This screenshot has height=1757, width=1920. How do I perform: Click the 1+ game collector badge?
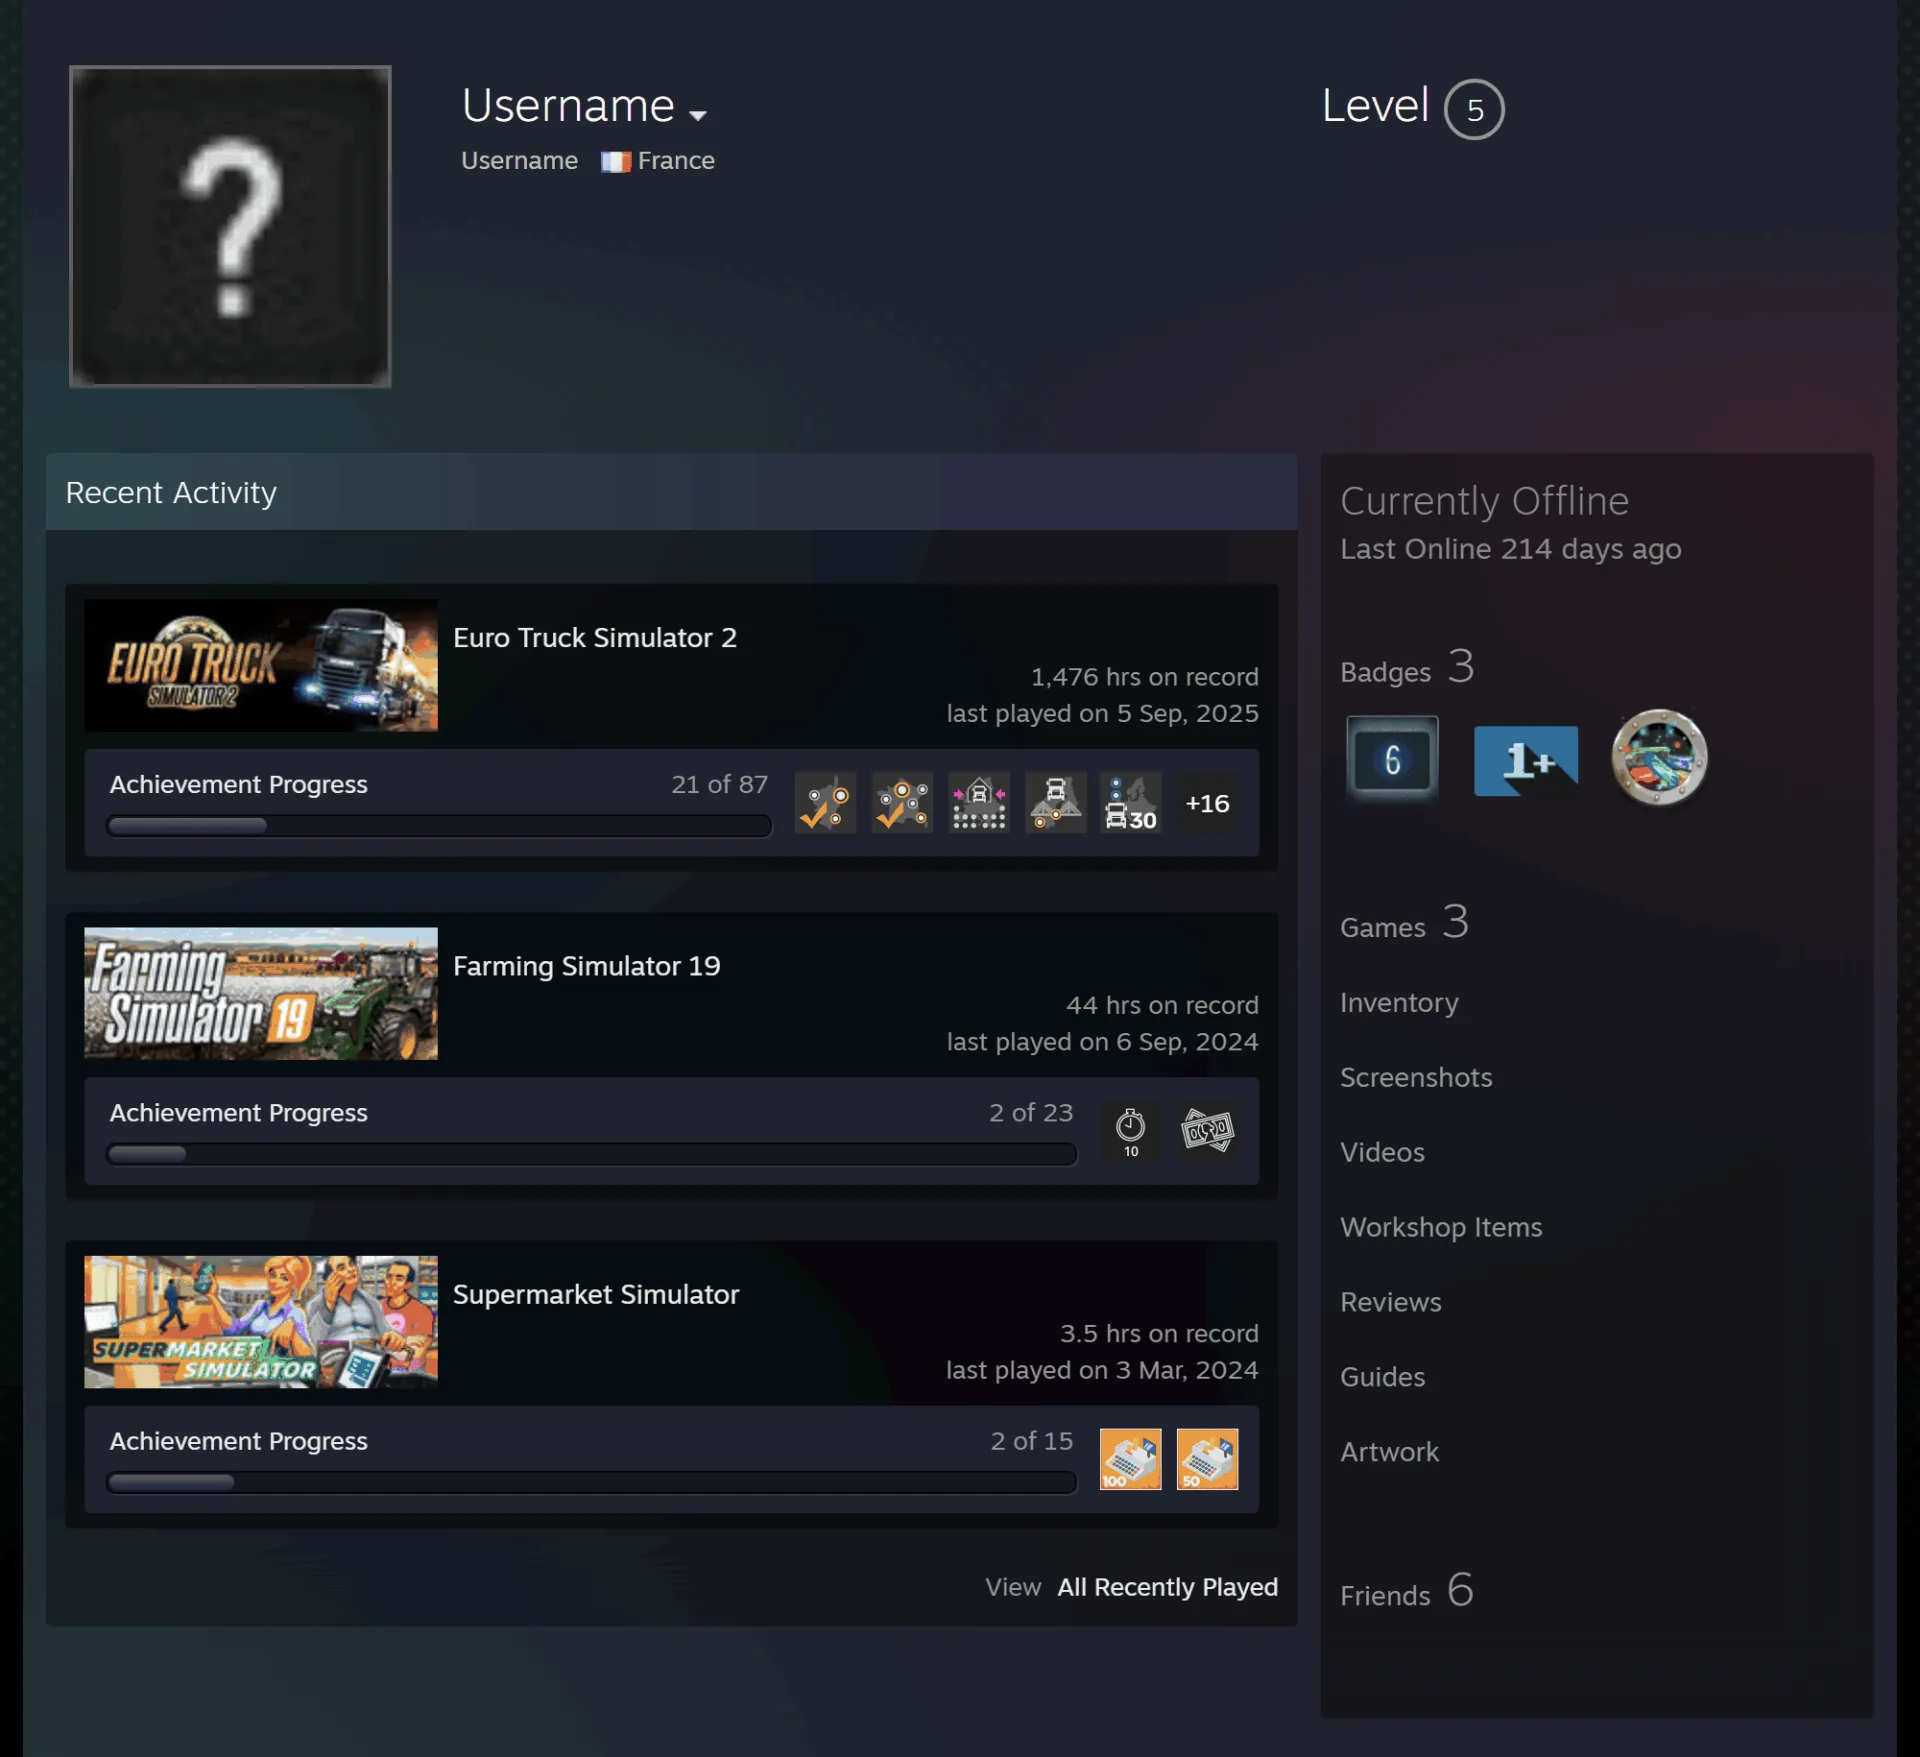coord(1526,760)
